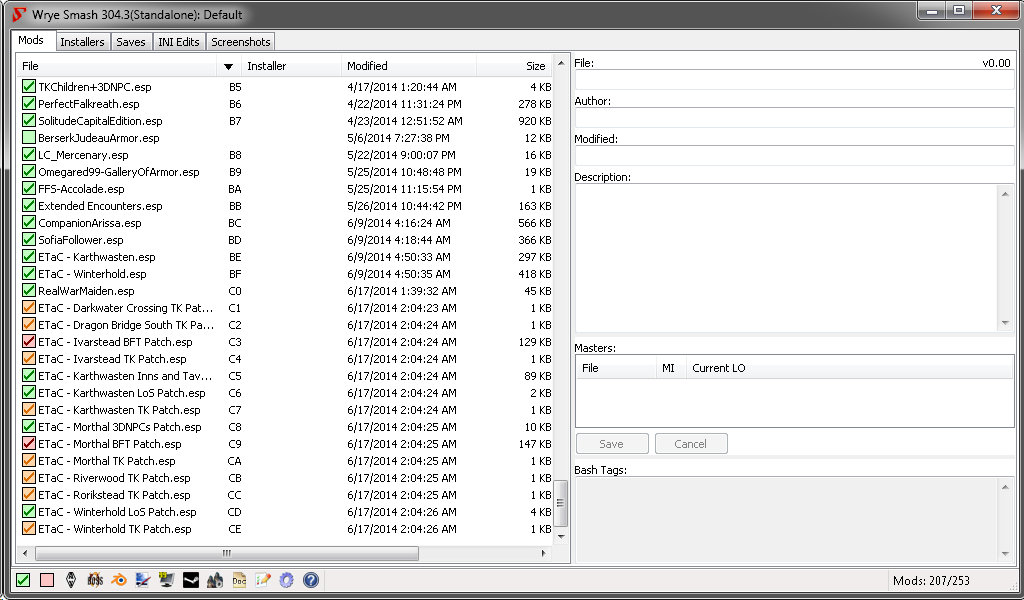Viewport: 1024px width, 600px height.
Task: Open the INI Edits tab
Action: tap(179, 42)
